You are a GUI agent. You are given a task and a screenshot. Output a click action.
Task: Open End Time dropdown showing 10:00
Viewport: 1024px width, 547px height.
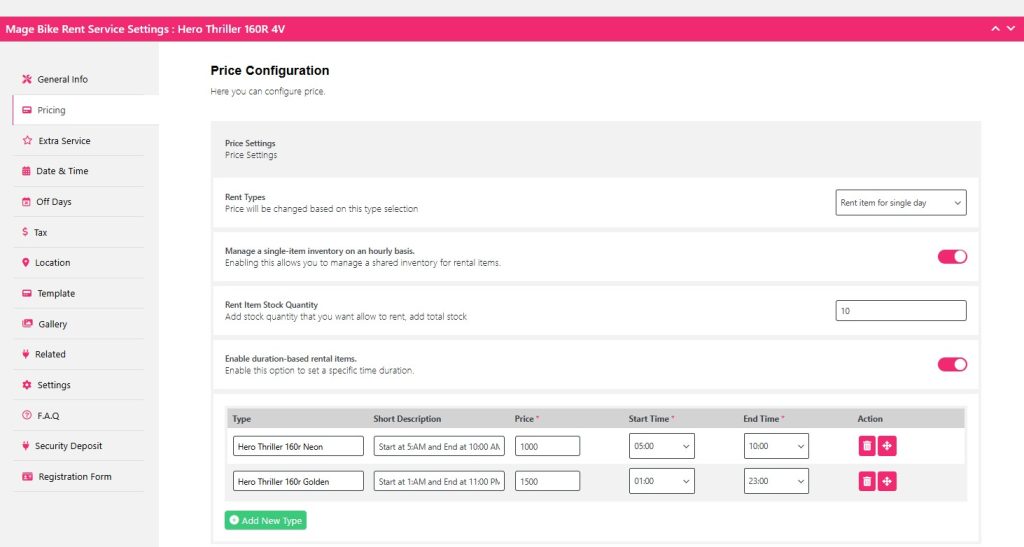tap(776, 446)
